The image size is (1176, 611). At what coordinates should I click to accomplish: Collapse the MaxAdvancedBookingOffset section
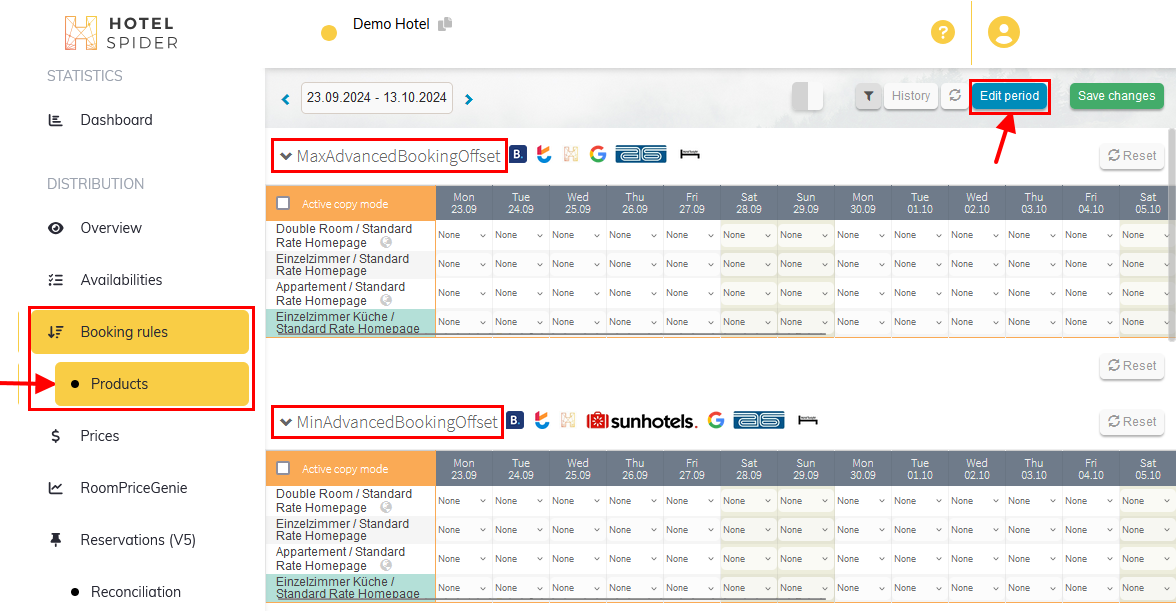(286, 156)
